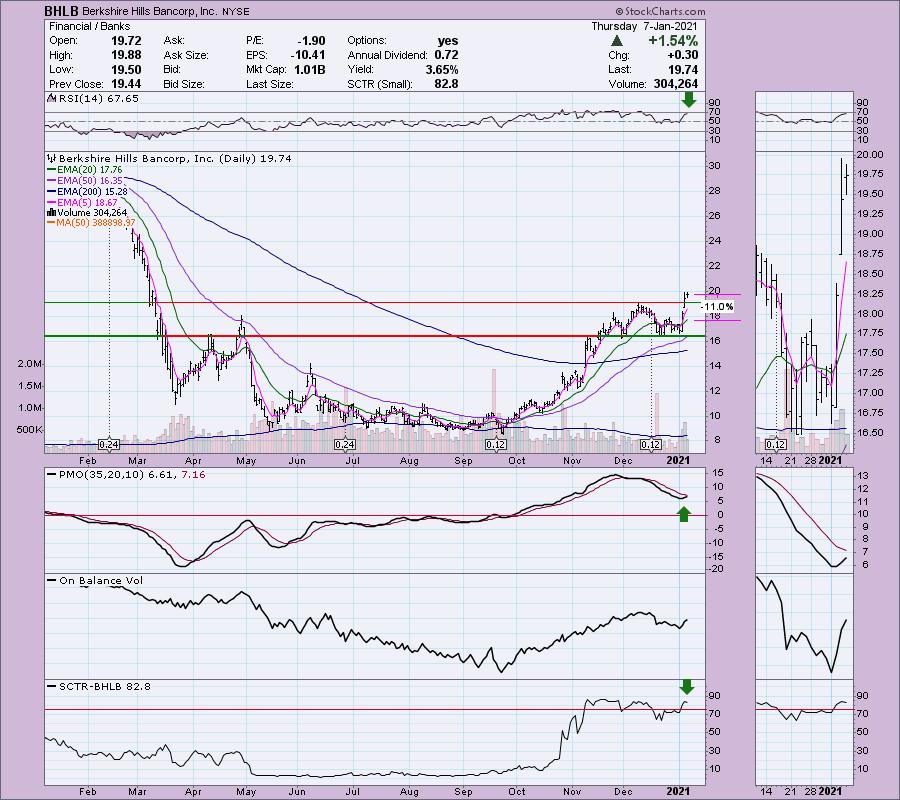The width and height of the screenshot is (900, 800).
Task: Click the Financial / Banks sector label
Action: 90,26
